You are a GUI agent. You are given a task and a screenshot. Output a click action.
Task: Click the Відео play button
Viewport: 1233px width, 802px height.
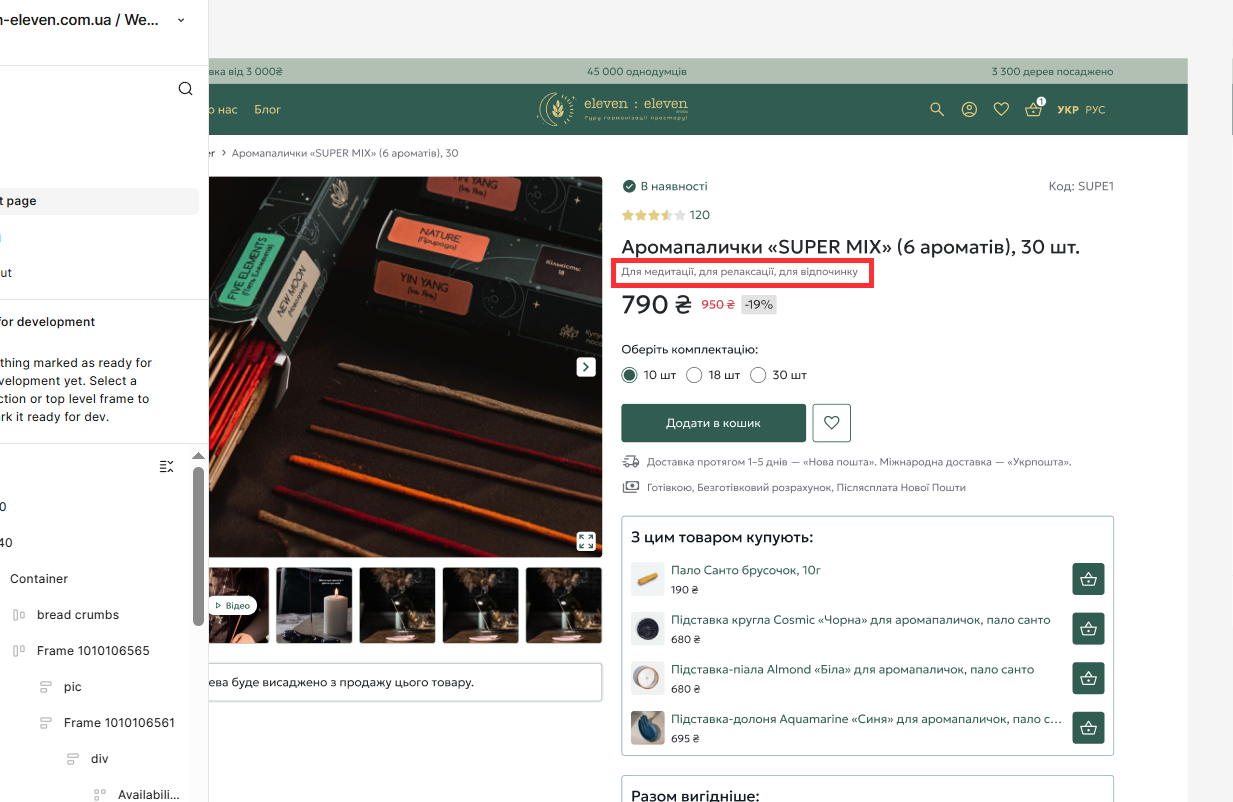233,606
